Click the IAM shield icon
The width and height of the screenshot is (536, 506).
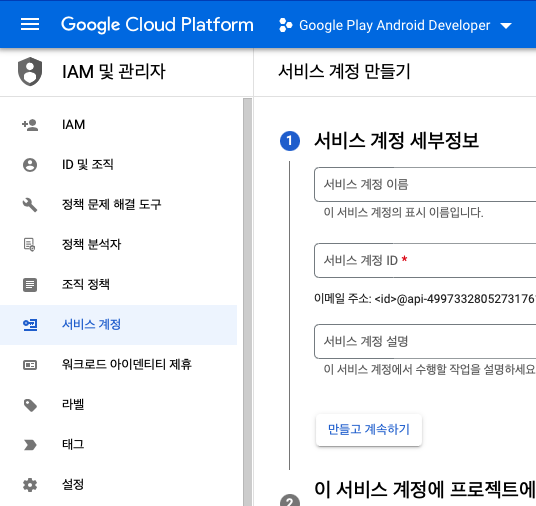coord(30,71)
